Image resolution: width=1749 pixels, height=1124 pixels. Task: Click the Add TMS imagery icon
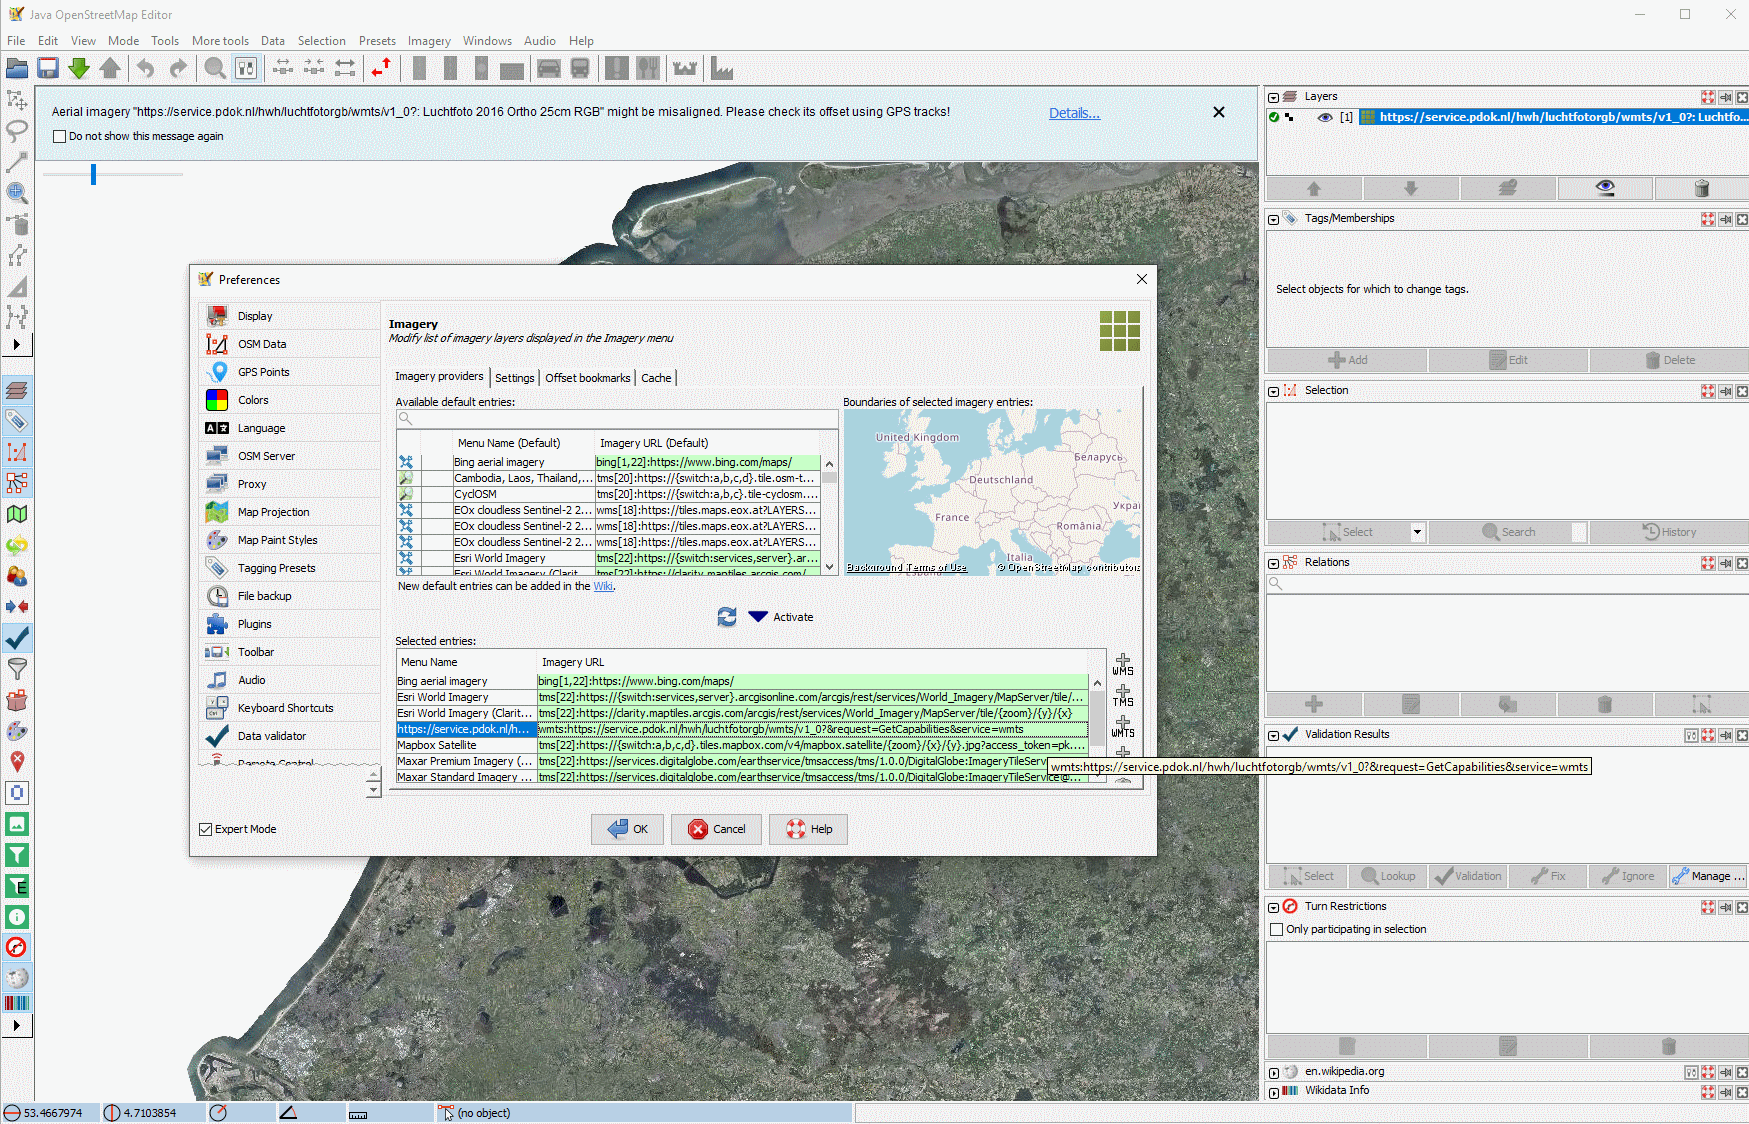coord(1123,695)
